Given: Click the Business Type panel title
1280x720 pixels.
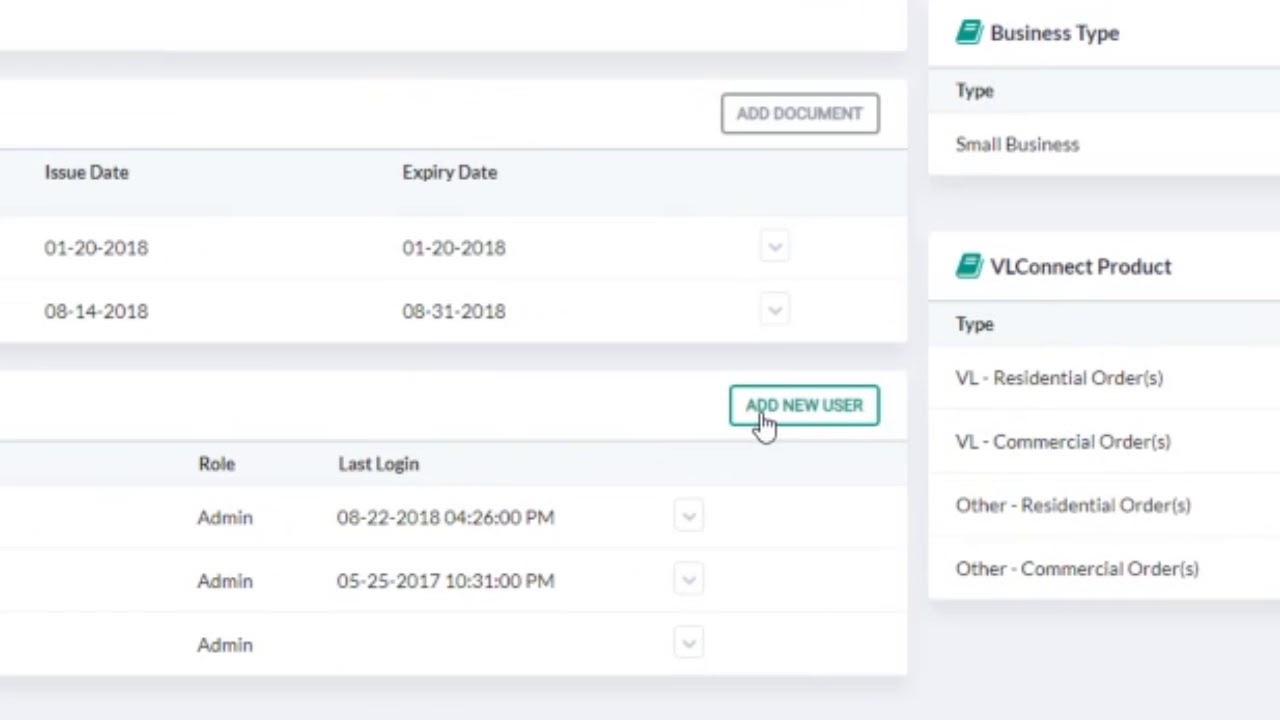Looking at the screenshot, I should 1054,33.
